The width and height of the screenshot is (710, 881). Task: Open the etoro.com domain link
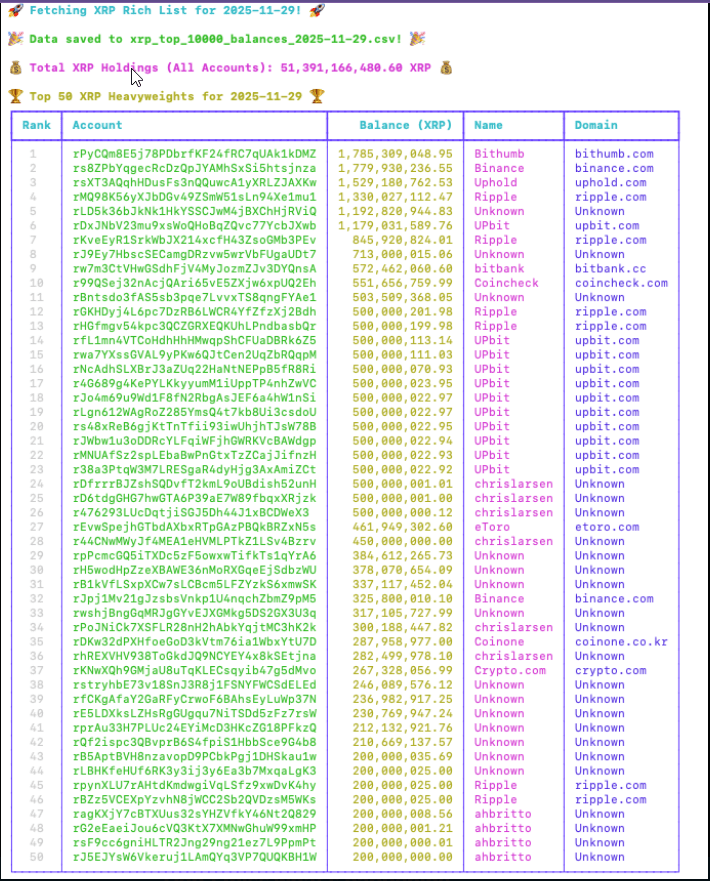(606, 527)
